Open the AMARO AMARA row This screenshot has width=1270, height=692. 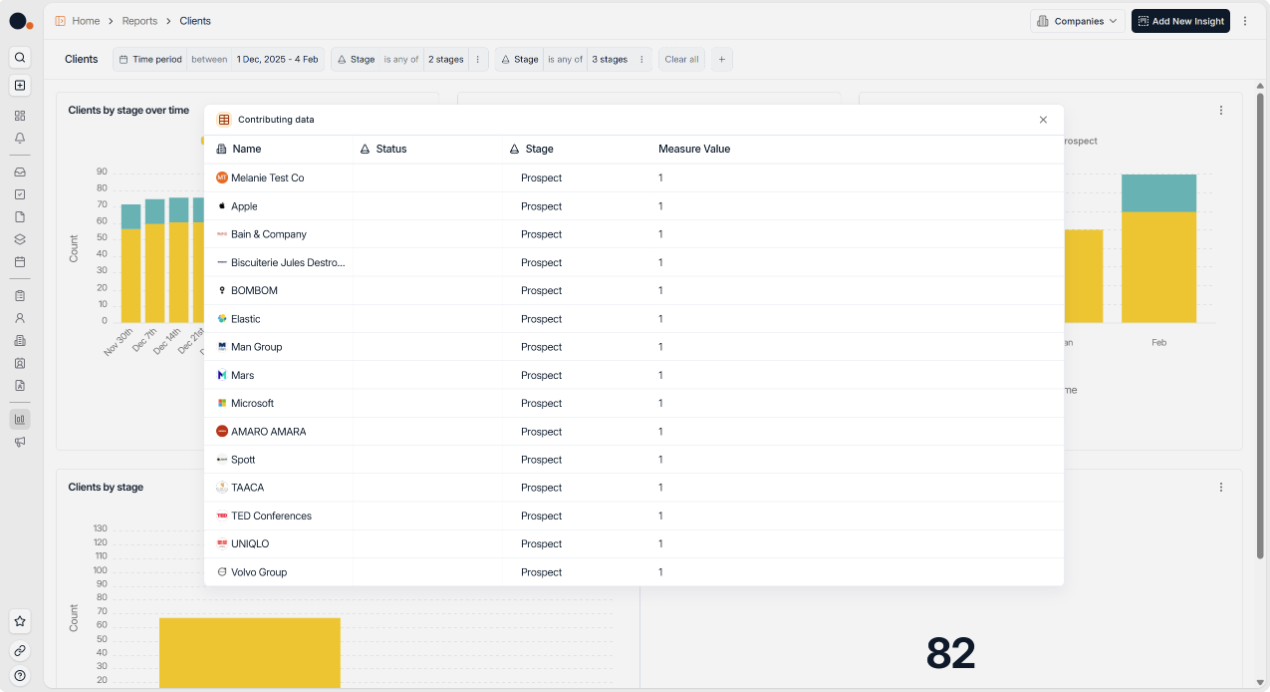click(x=634, y=431)
